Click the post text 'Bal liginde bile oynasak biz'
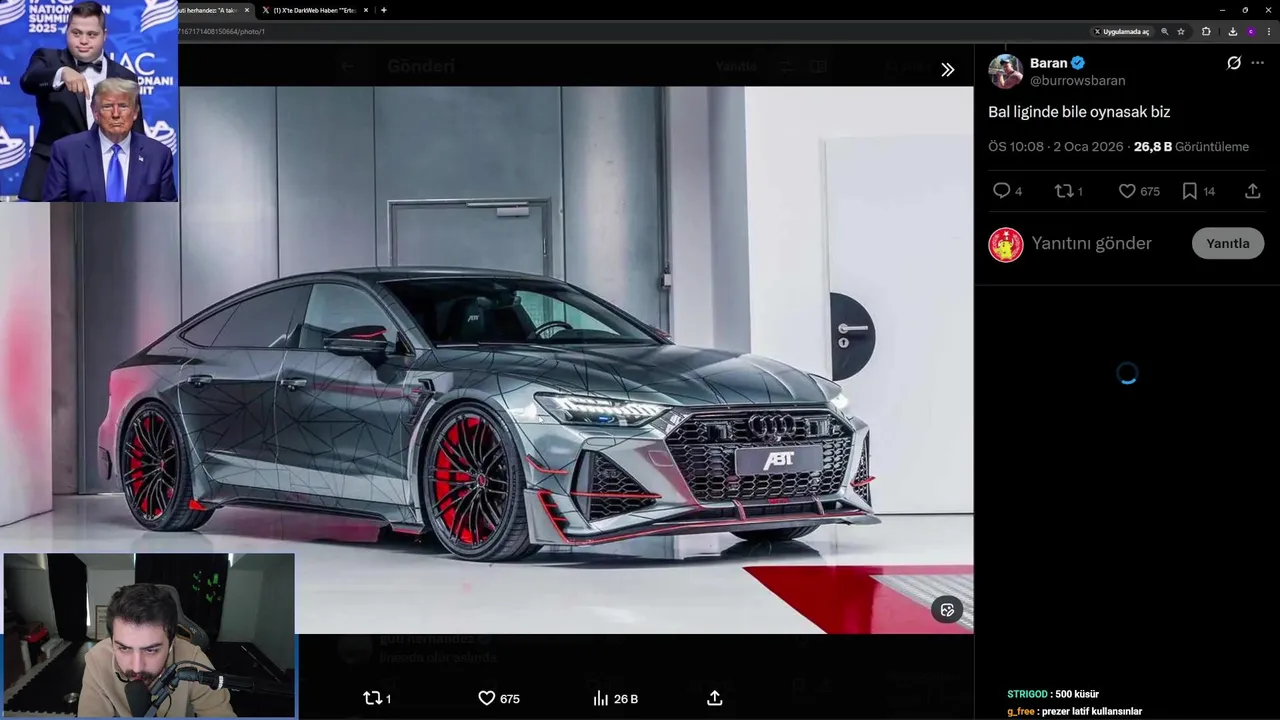The width and height of the screenshot is (1280, 720). (x=1079, y=112)
